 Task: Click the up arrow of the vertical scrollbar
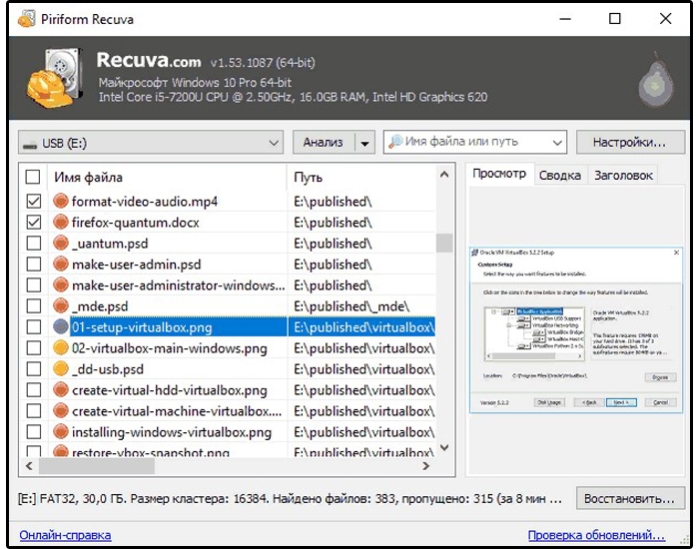(444, 175)
